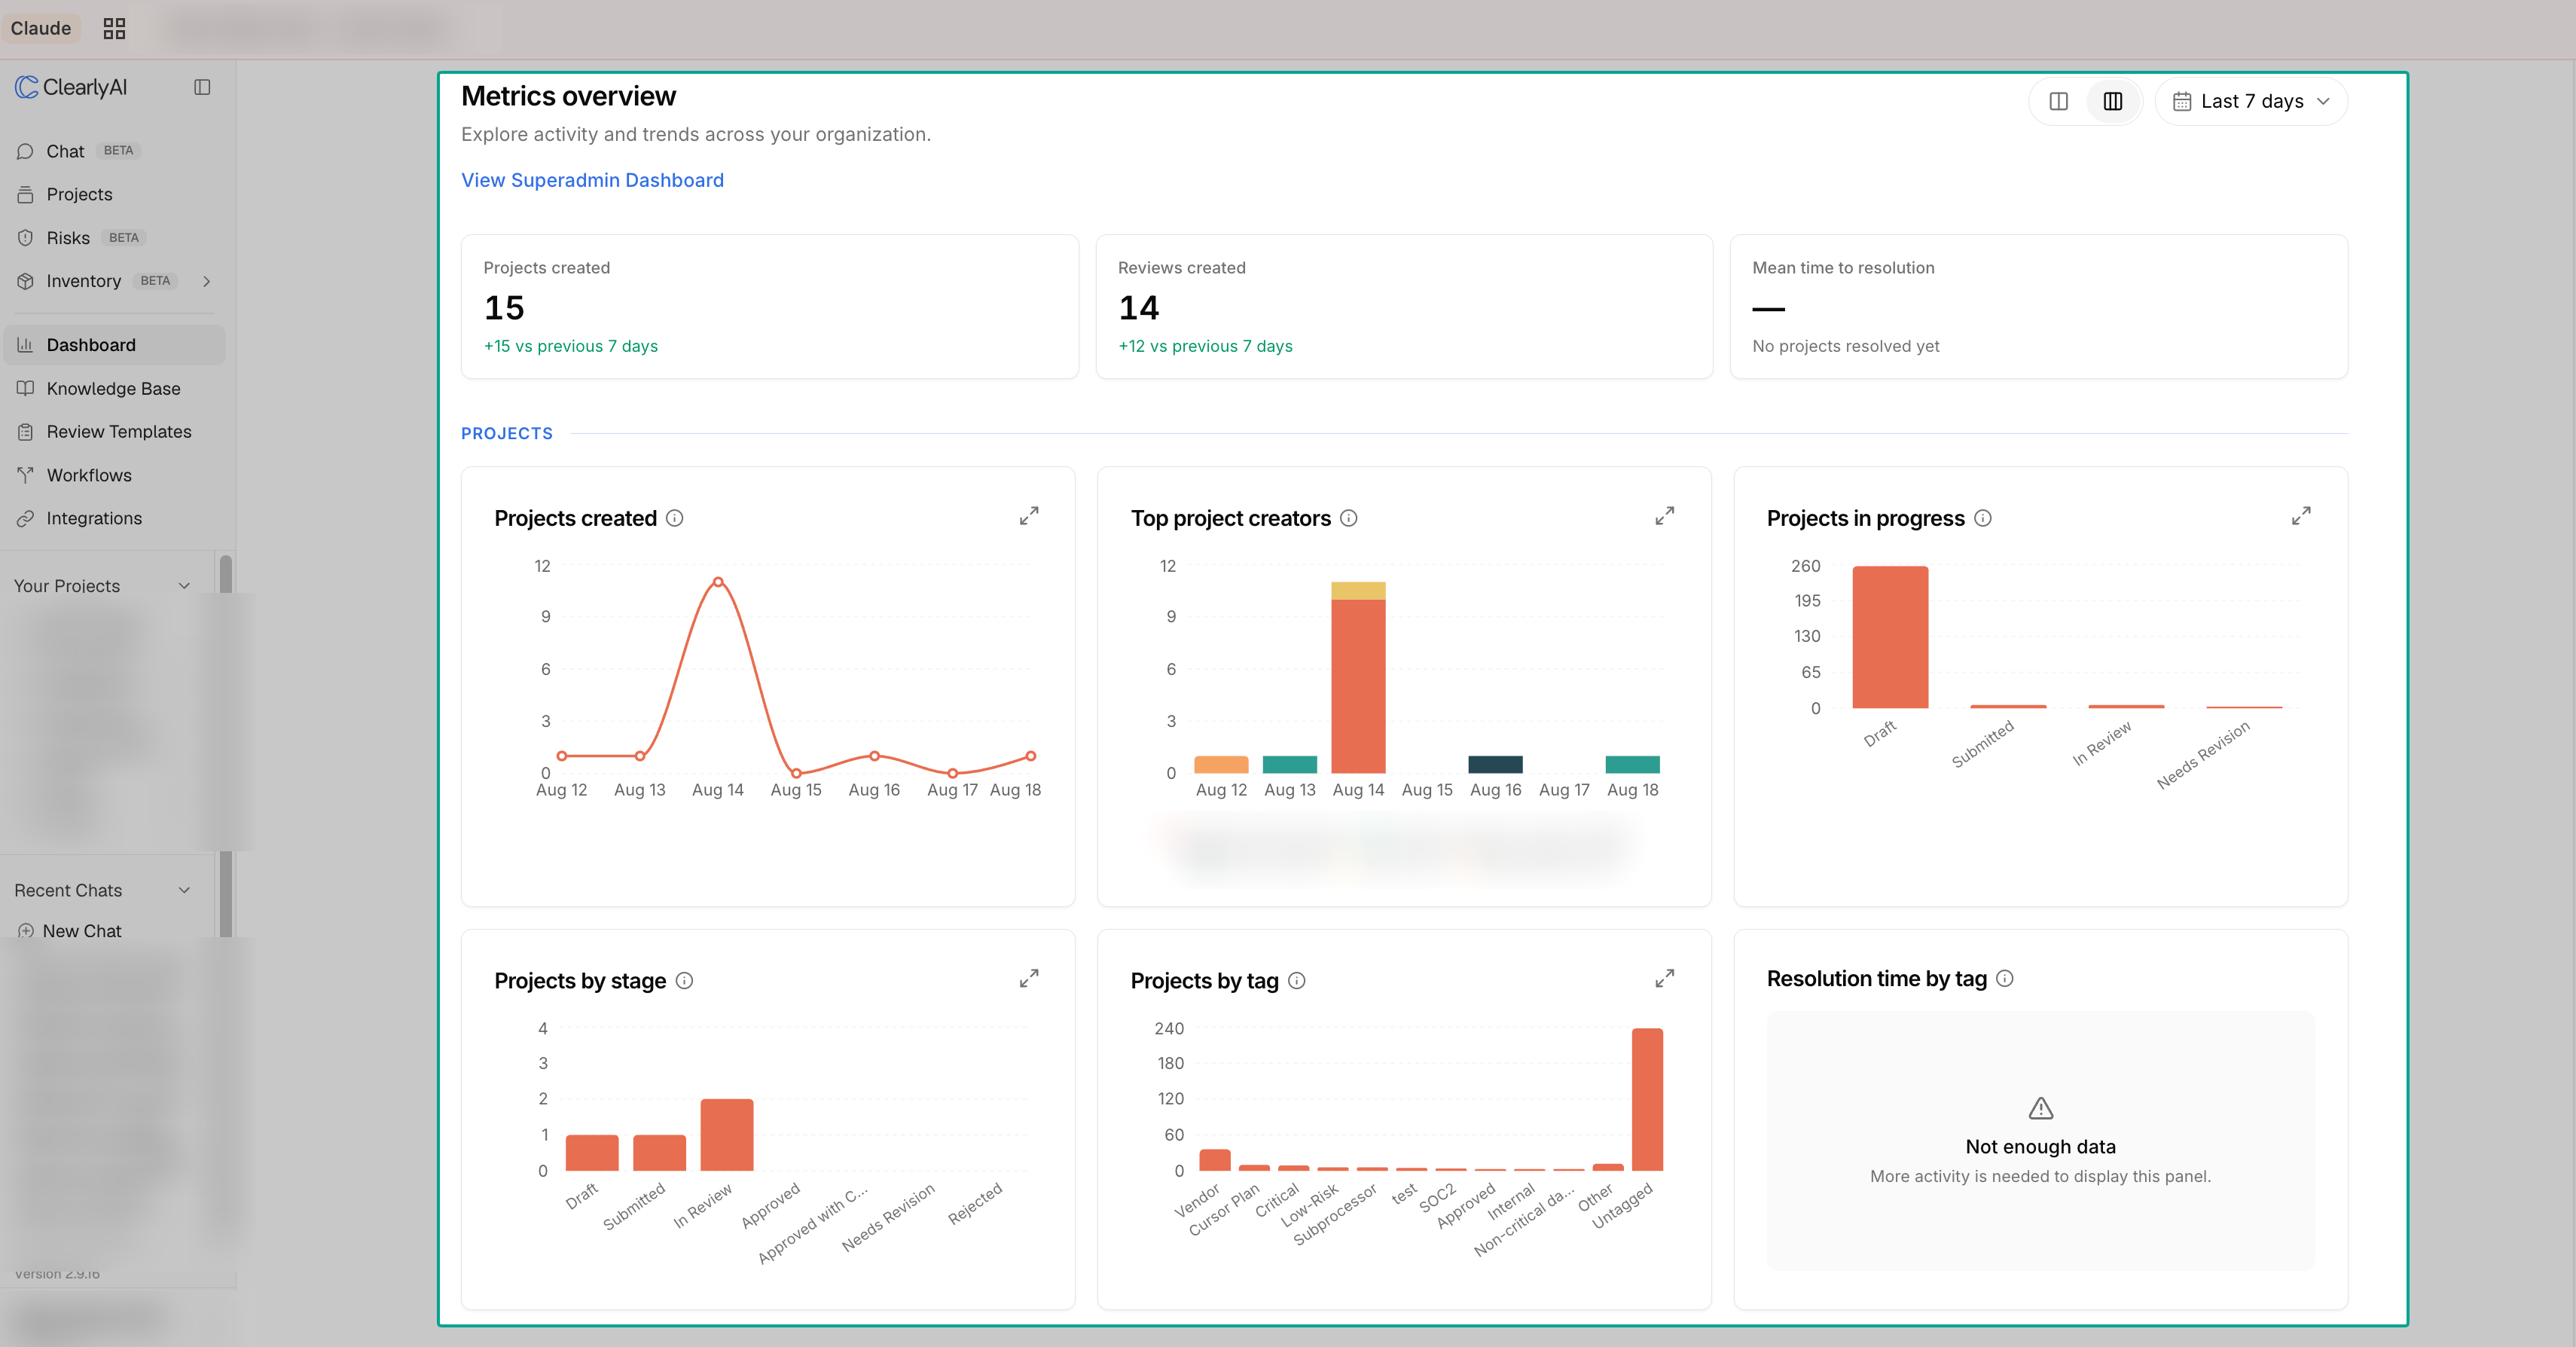Expand the Projects in progress chart
The height and width of the screenshot is (1347, 2576).
tap(2301, 516)
